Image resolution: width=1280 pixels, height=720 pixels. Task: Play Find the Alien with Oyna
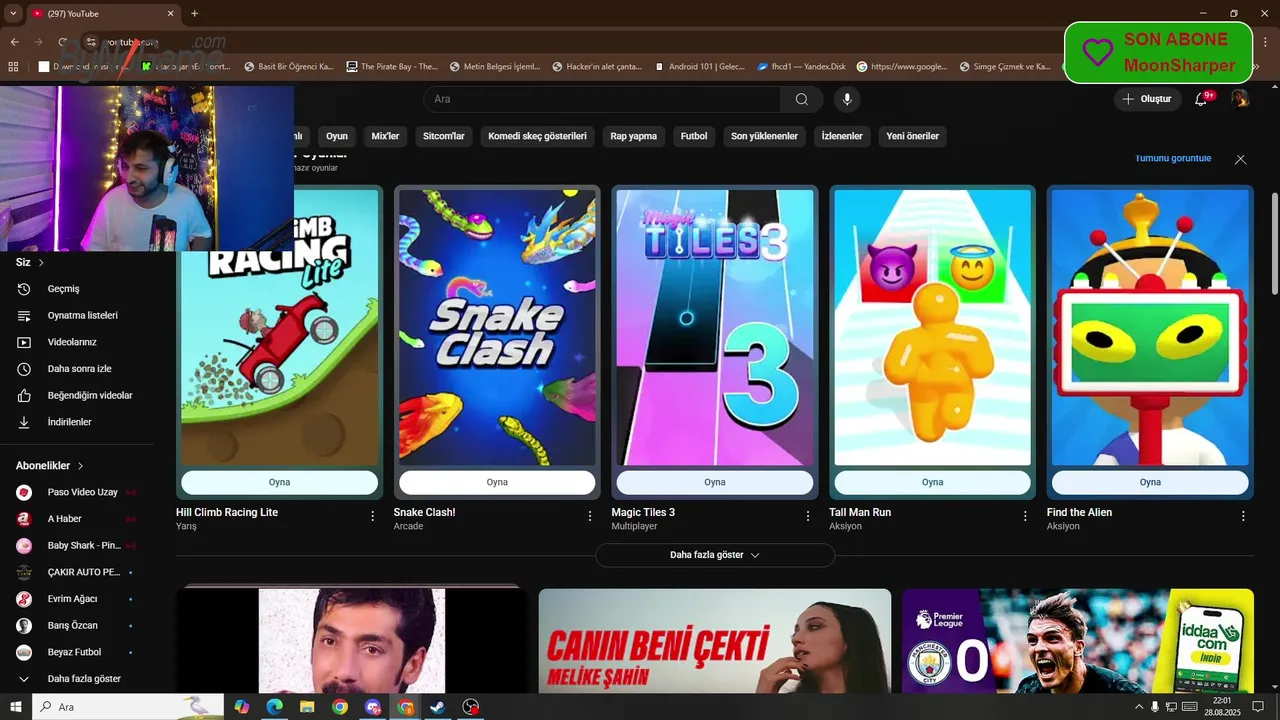pyautogui.click(x=1150, y=482)
